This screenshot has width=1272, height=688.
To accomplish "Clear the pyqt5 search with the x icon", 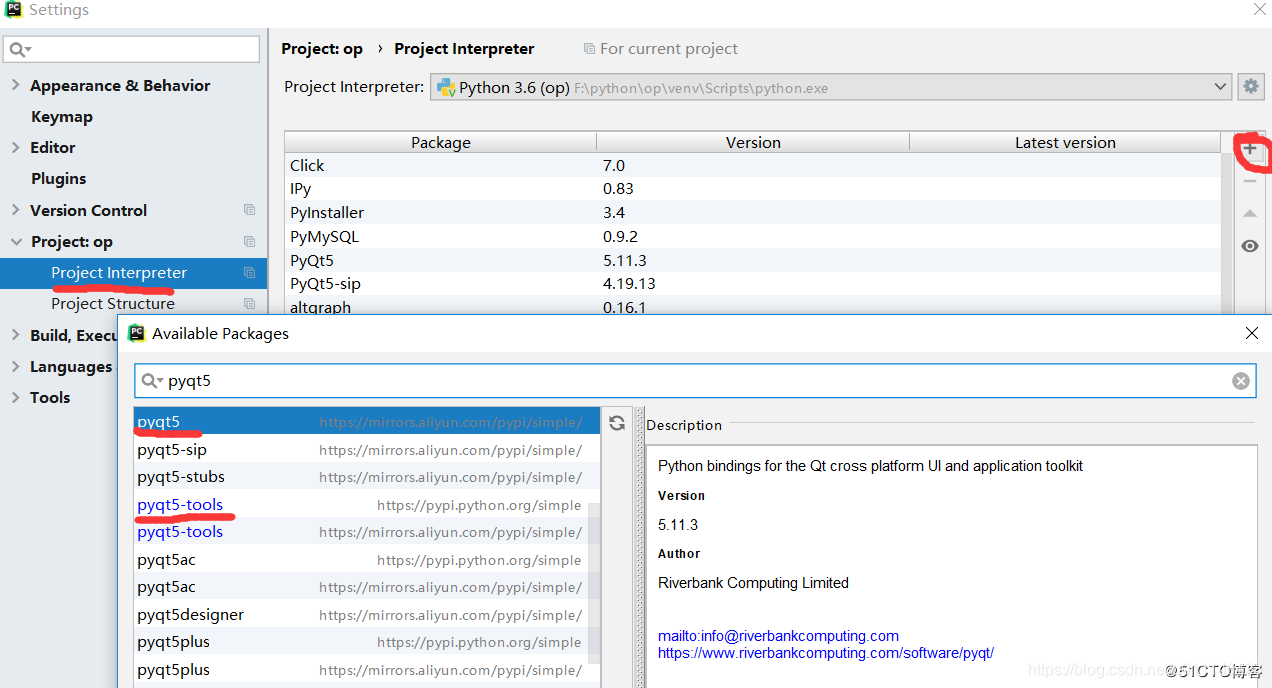I will (1240, 380).
